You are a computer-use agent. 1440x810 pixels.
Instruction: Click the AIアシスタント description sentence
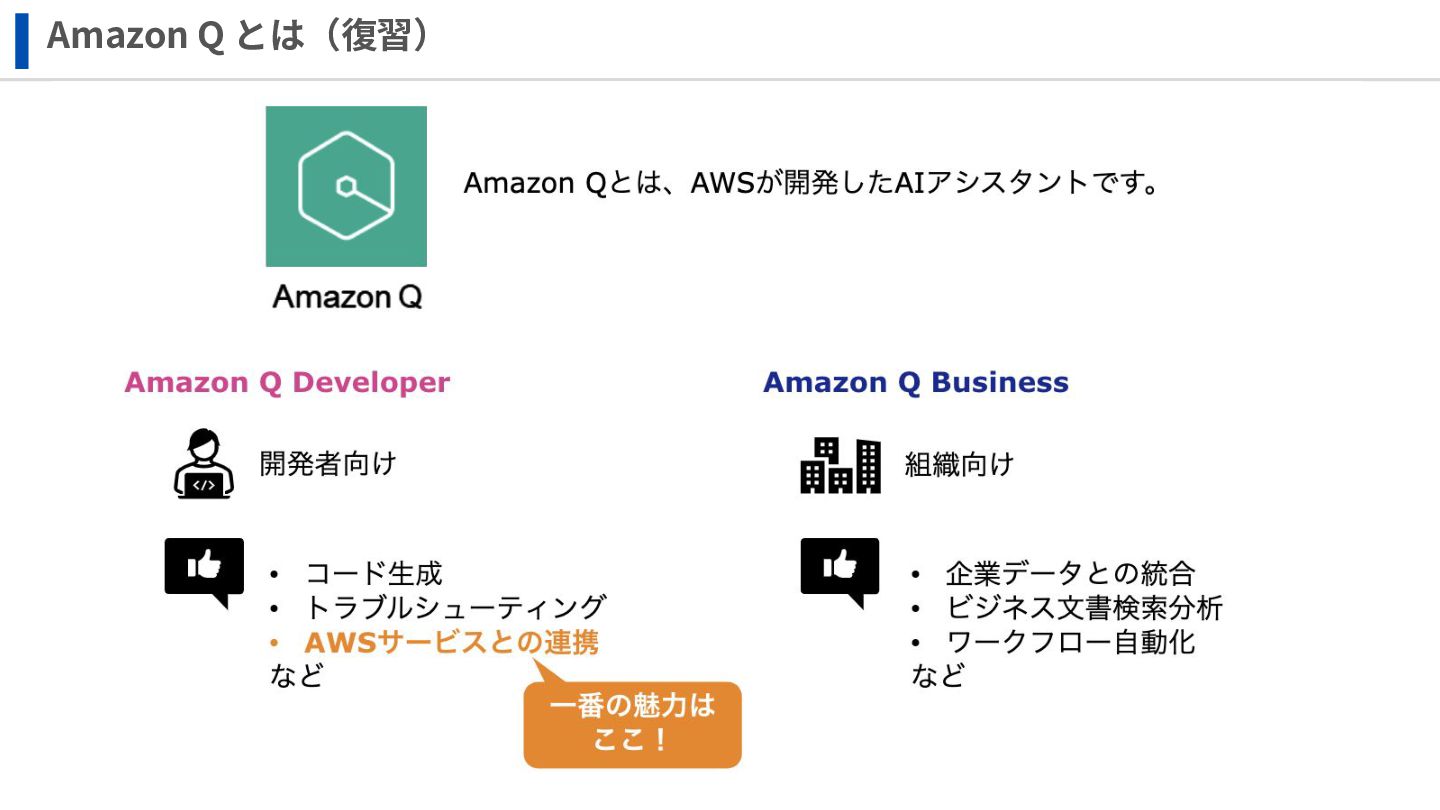click(x=811, y=184)
